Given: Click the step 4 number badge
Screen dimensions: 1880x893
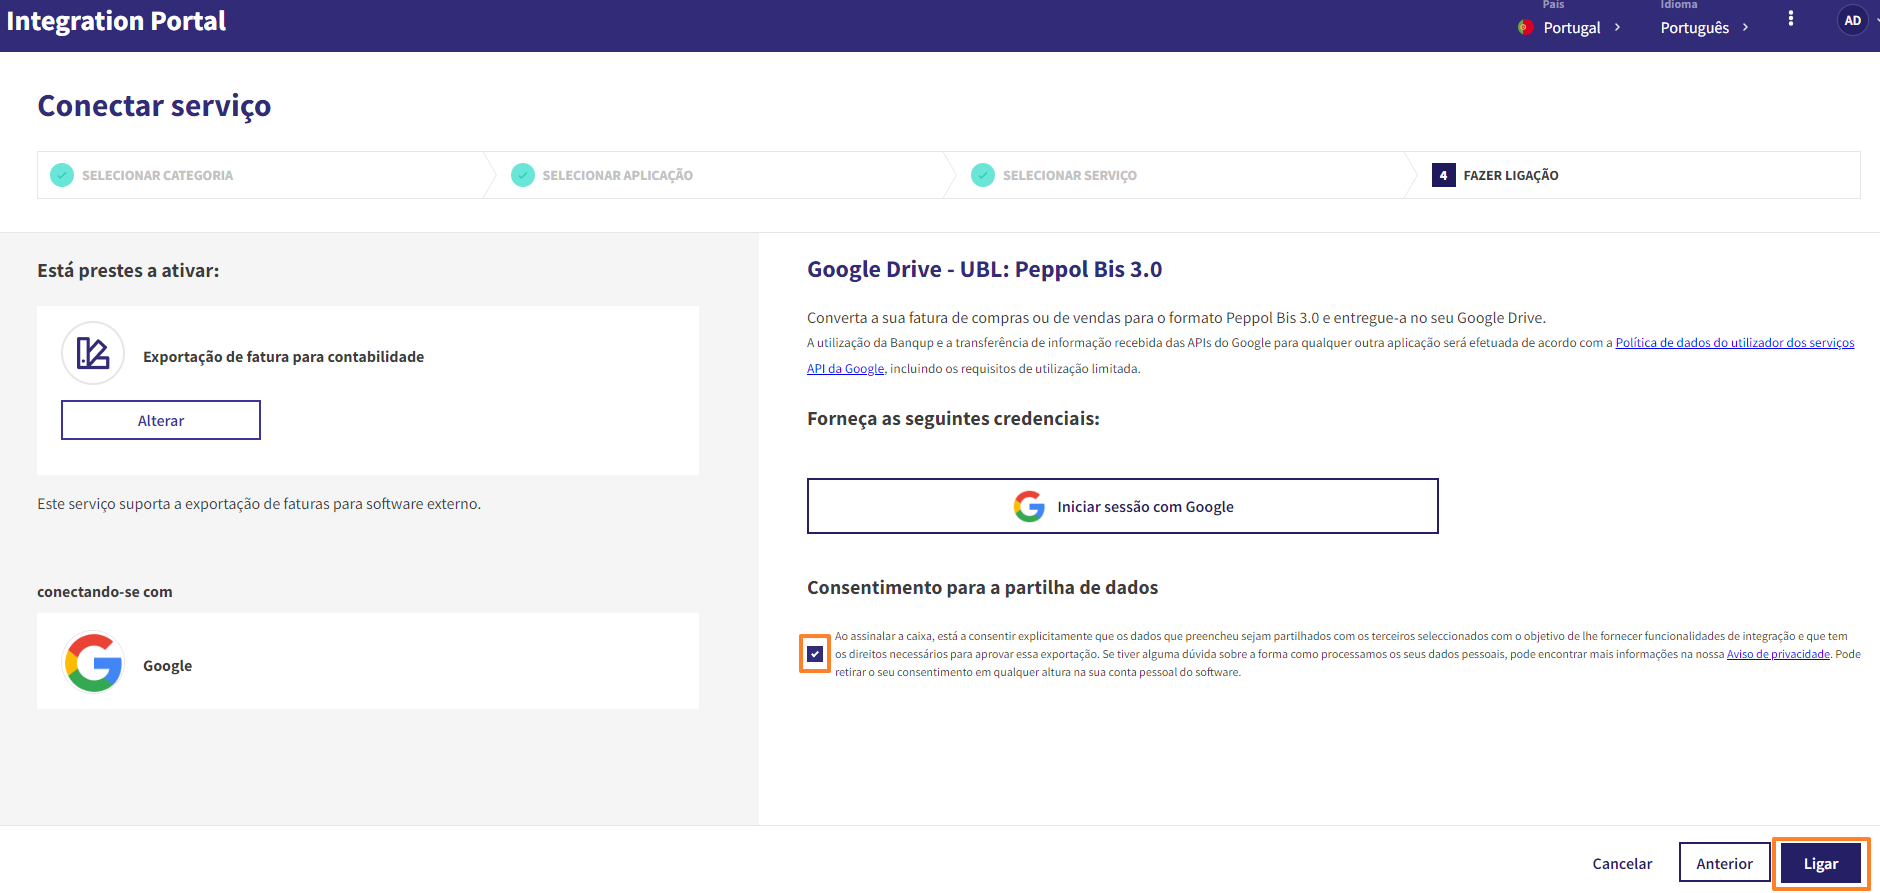Looking at the screenshot, I should pos(1443,175).
